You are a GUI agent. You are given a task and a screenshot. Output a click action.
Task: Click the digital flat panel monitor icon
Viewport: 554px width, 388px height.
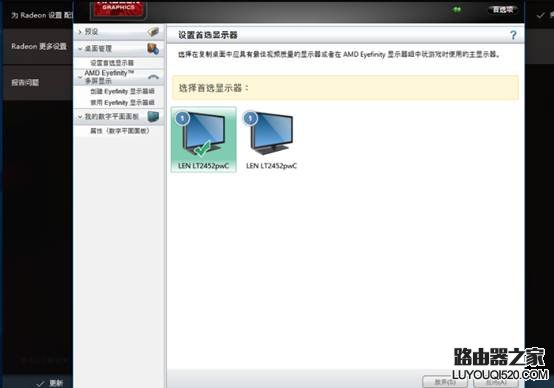pos(153,116)
